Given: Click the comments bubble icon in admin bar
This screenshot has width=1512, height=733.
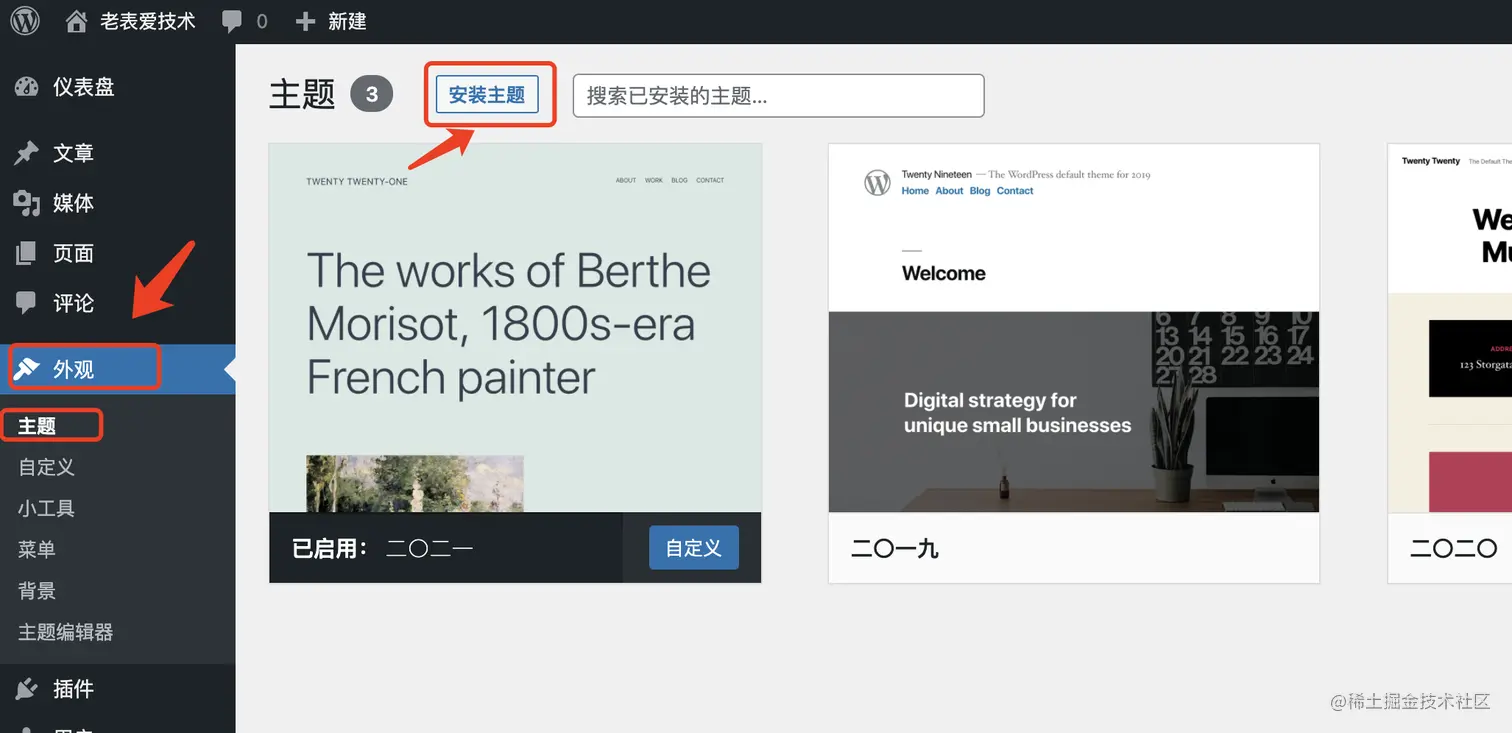Looking at the screenshot, I should [232, 21].
